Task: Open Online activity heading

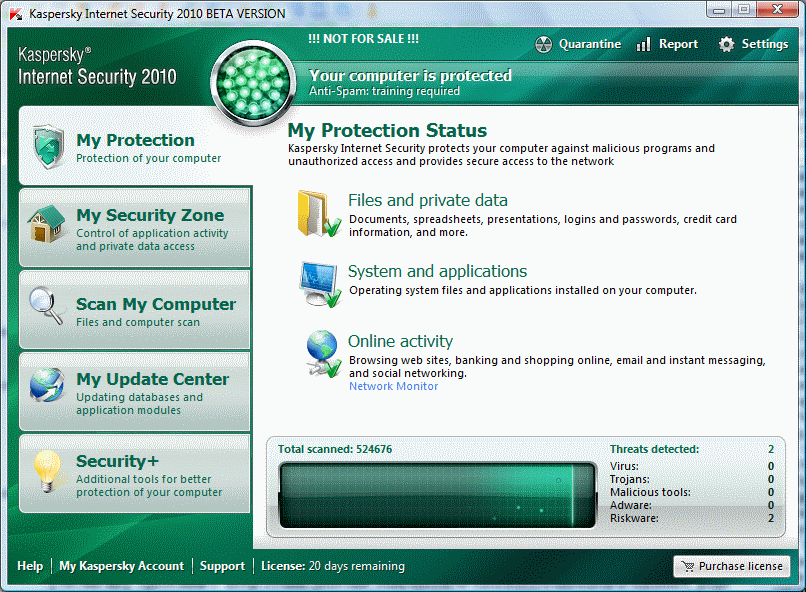Action: 400,341
